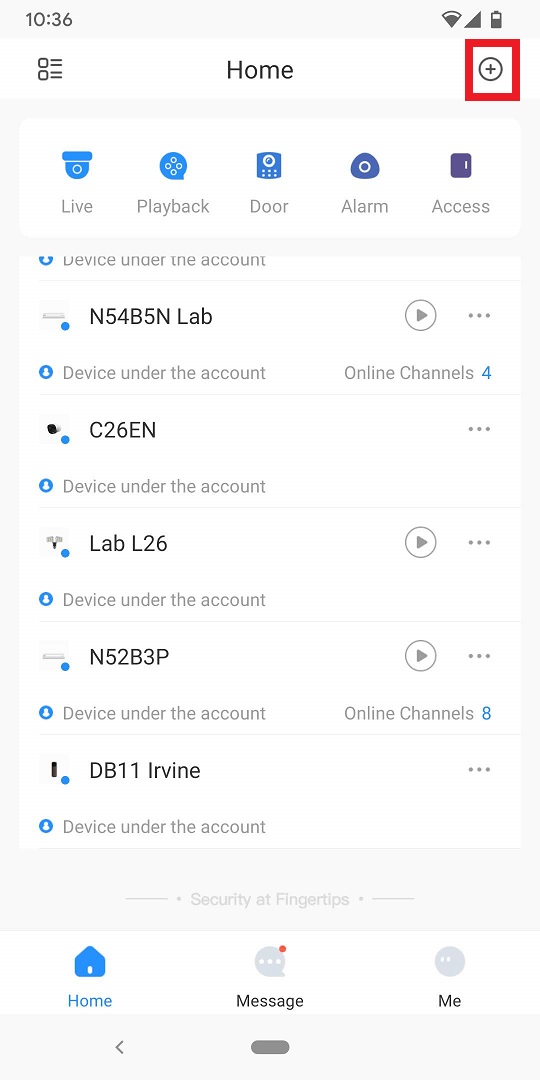
Task: Open the Playback icon
Action: pyautogui.click(x=173, y=166)
